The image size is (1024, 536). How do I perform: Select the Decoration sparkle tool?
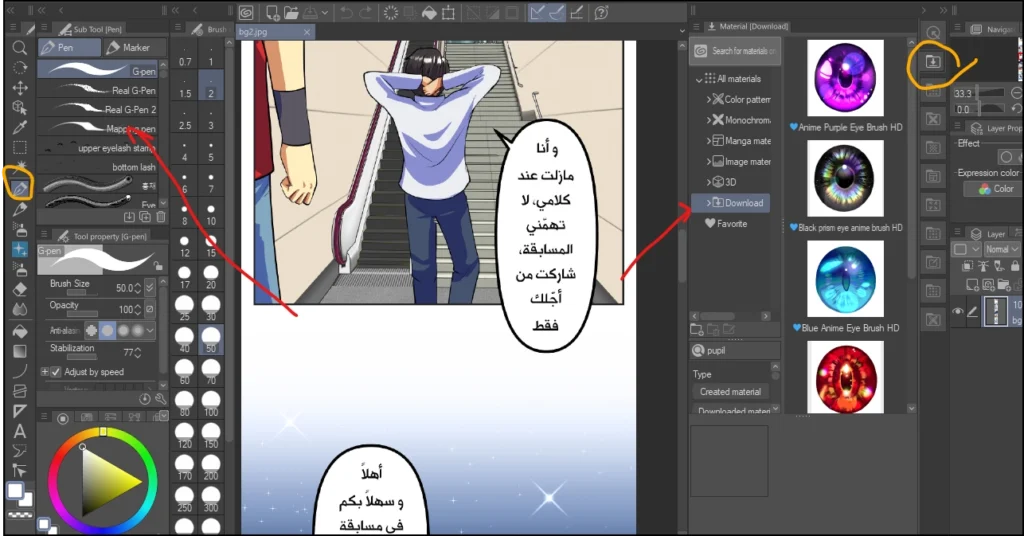20,249
